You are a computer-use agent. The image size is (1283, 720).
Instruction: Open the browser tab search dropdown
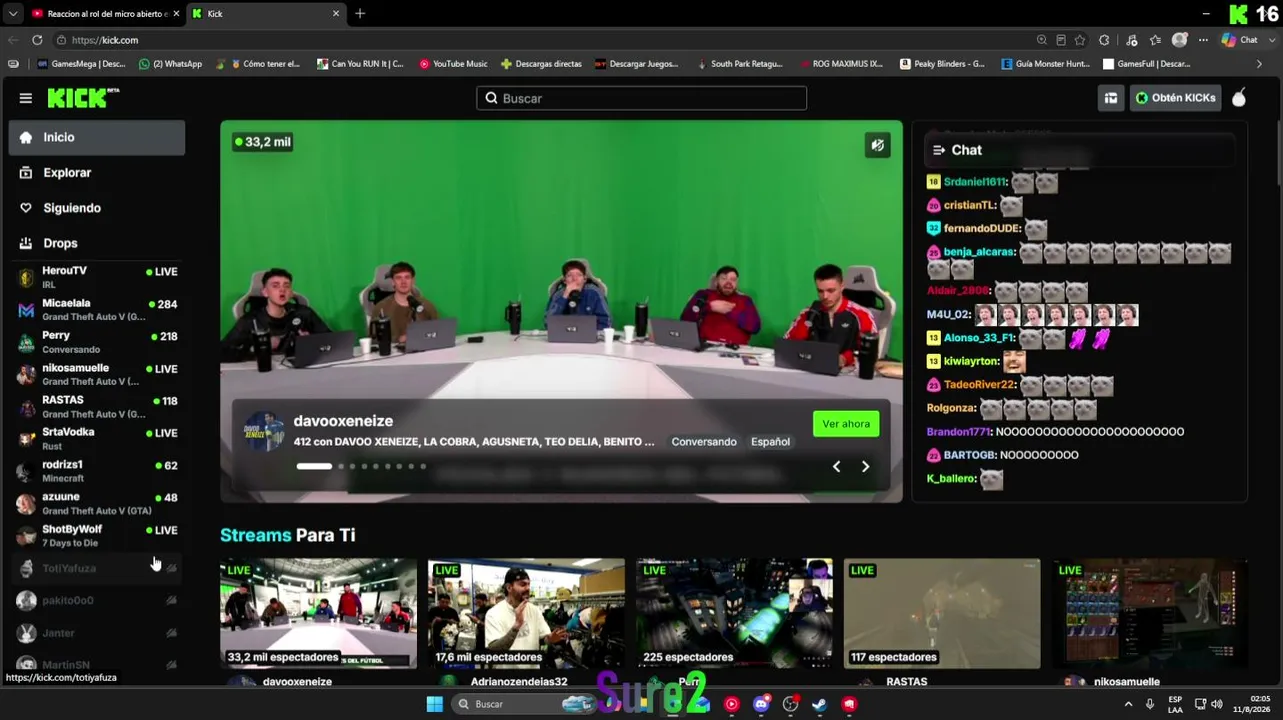pyautogui.click(x=12, y=14)
